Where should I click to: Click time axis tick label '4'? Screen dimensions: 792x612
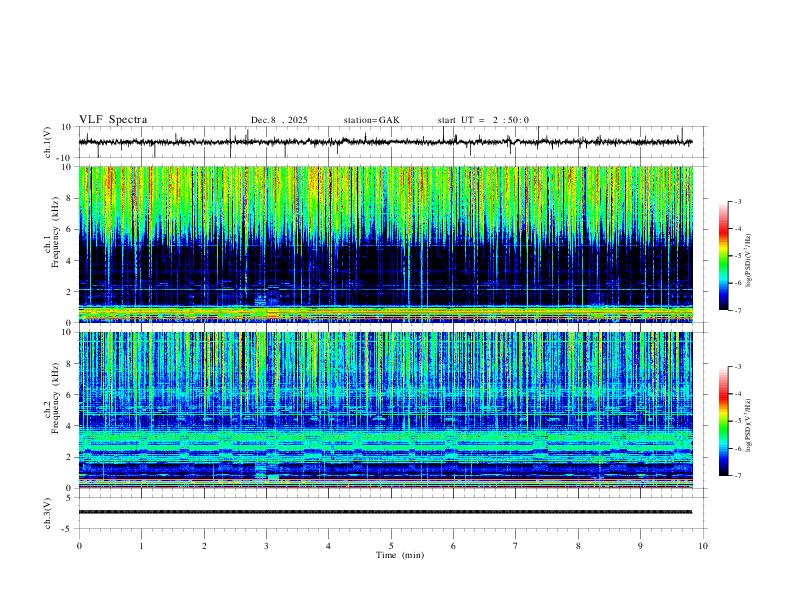click(329, 546)
